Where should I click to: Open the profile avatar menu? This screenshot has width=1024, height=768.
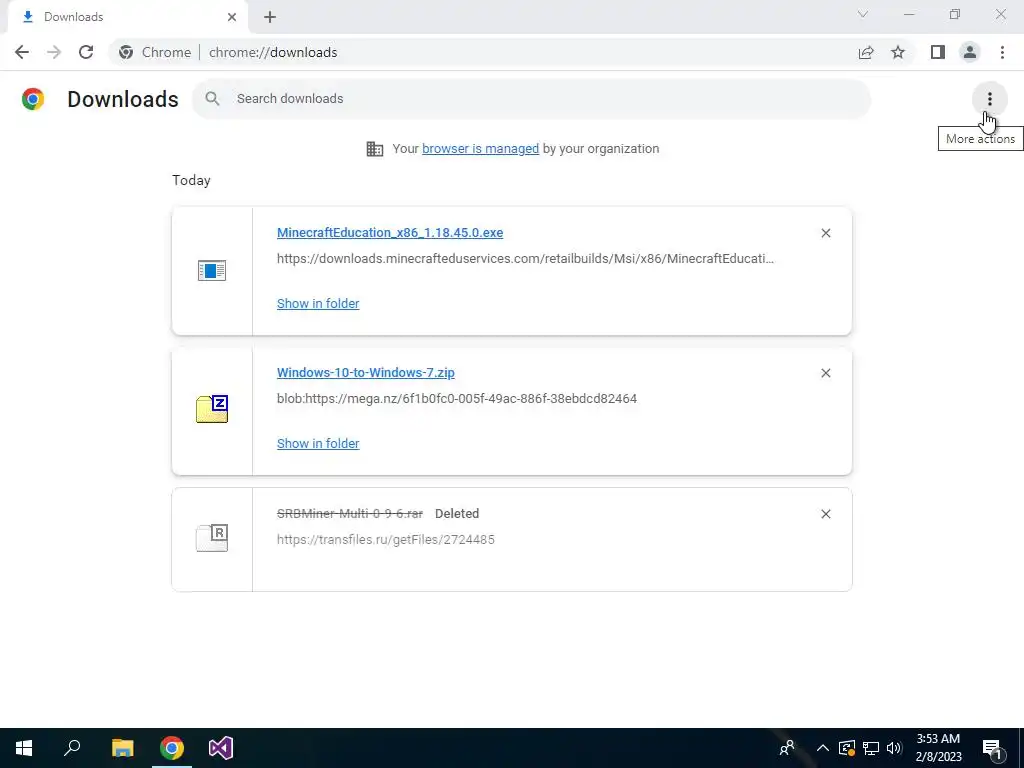point(970,52)
